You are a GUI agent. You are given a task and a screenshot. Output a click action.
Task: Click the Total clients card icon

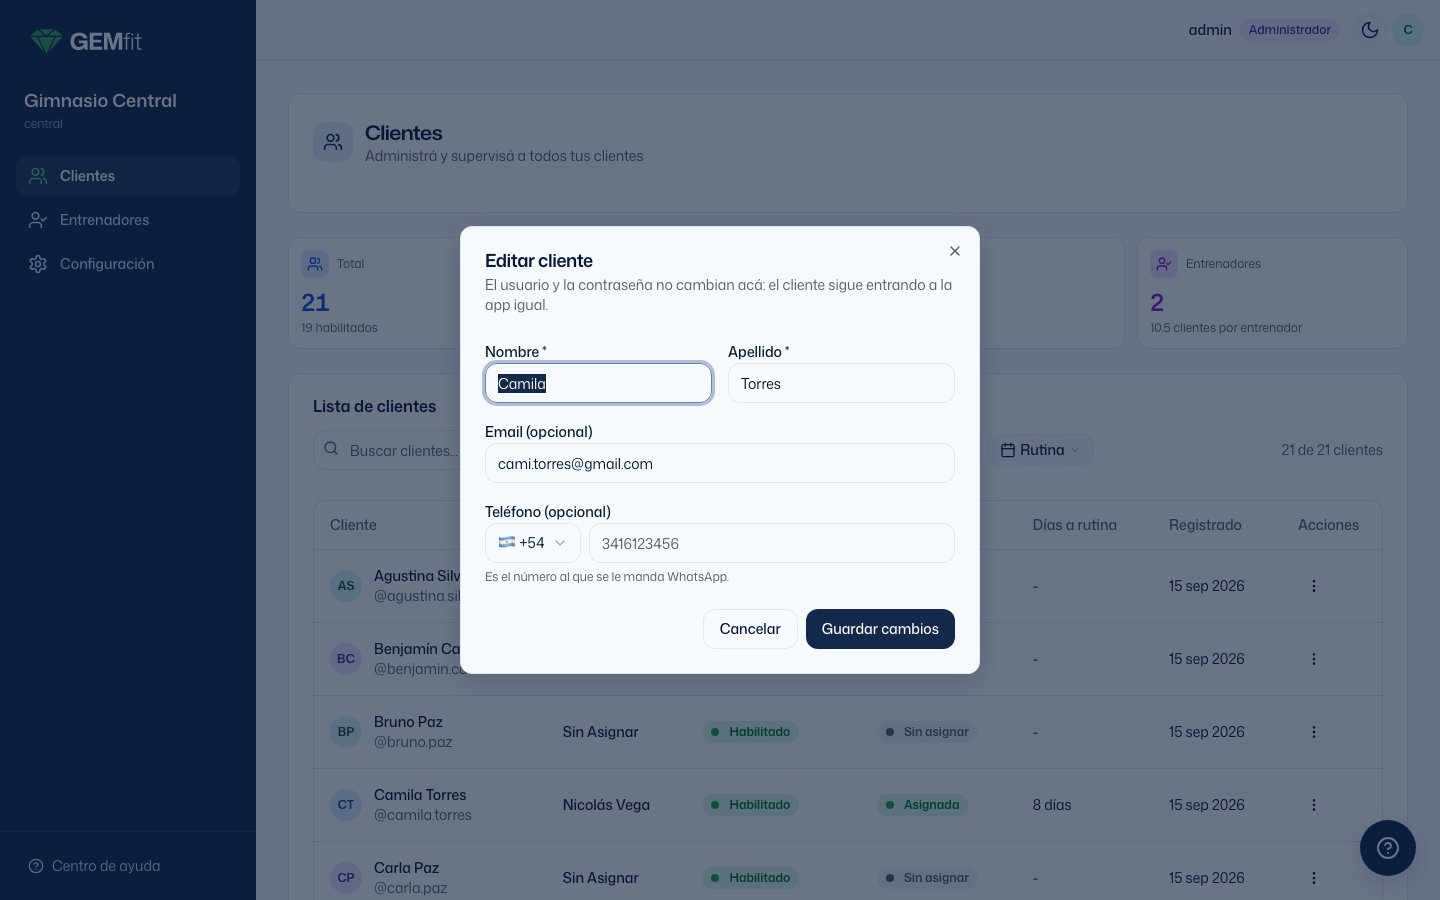315,264
